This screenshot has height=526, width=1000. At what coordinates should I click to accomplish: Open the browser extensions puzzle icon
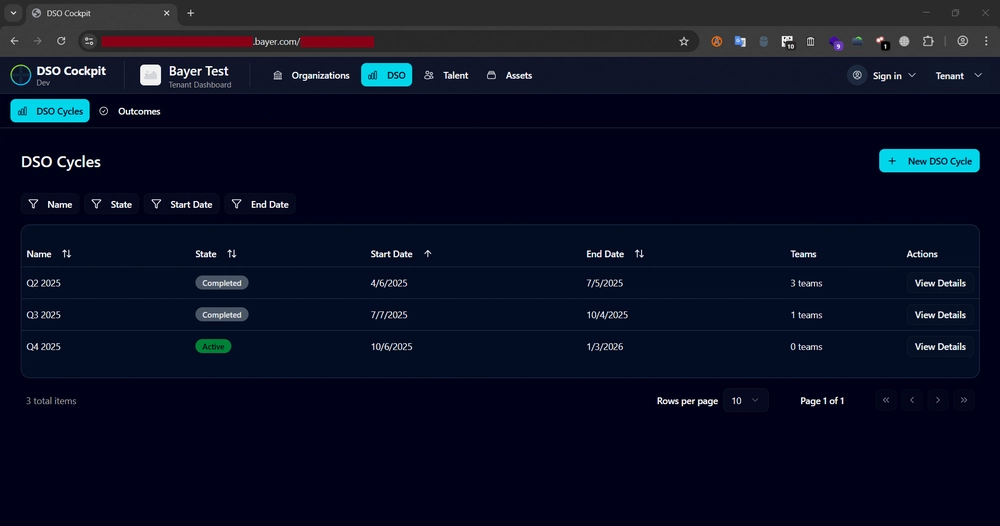[x=928, y=41]
